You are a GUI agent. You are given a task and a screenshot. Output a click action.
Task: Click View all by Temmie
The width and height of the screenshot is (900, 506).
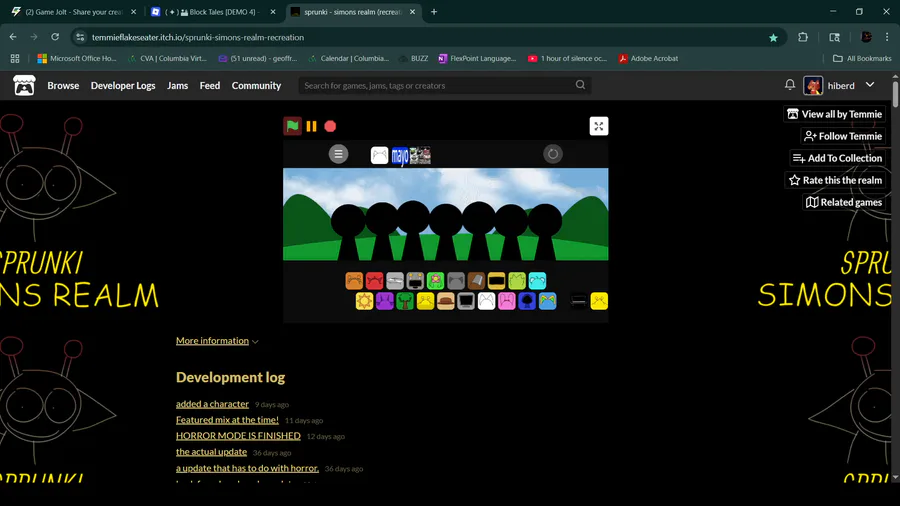(x=835, y=114)
